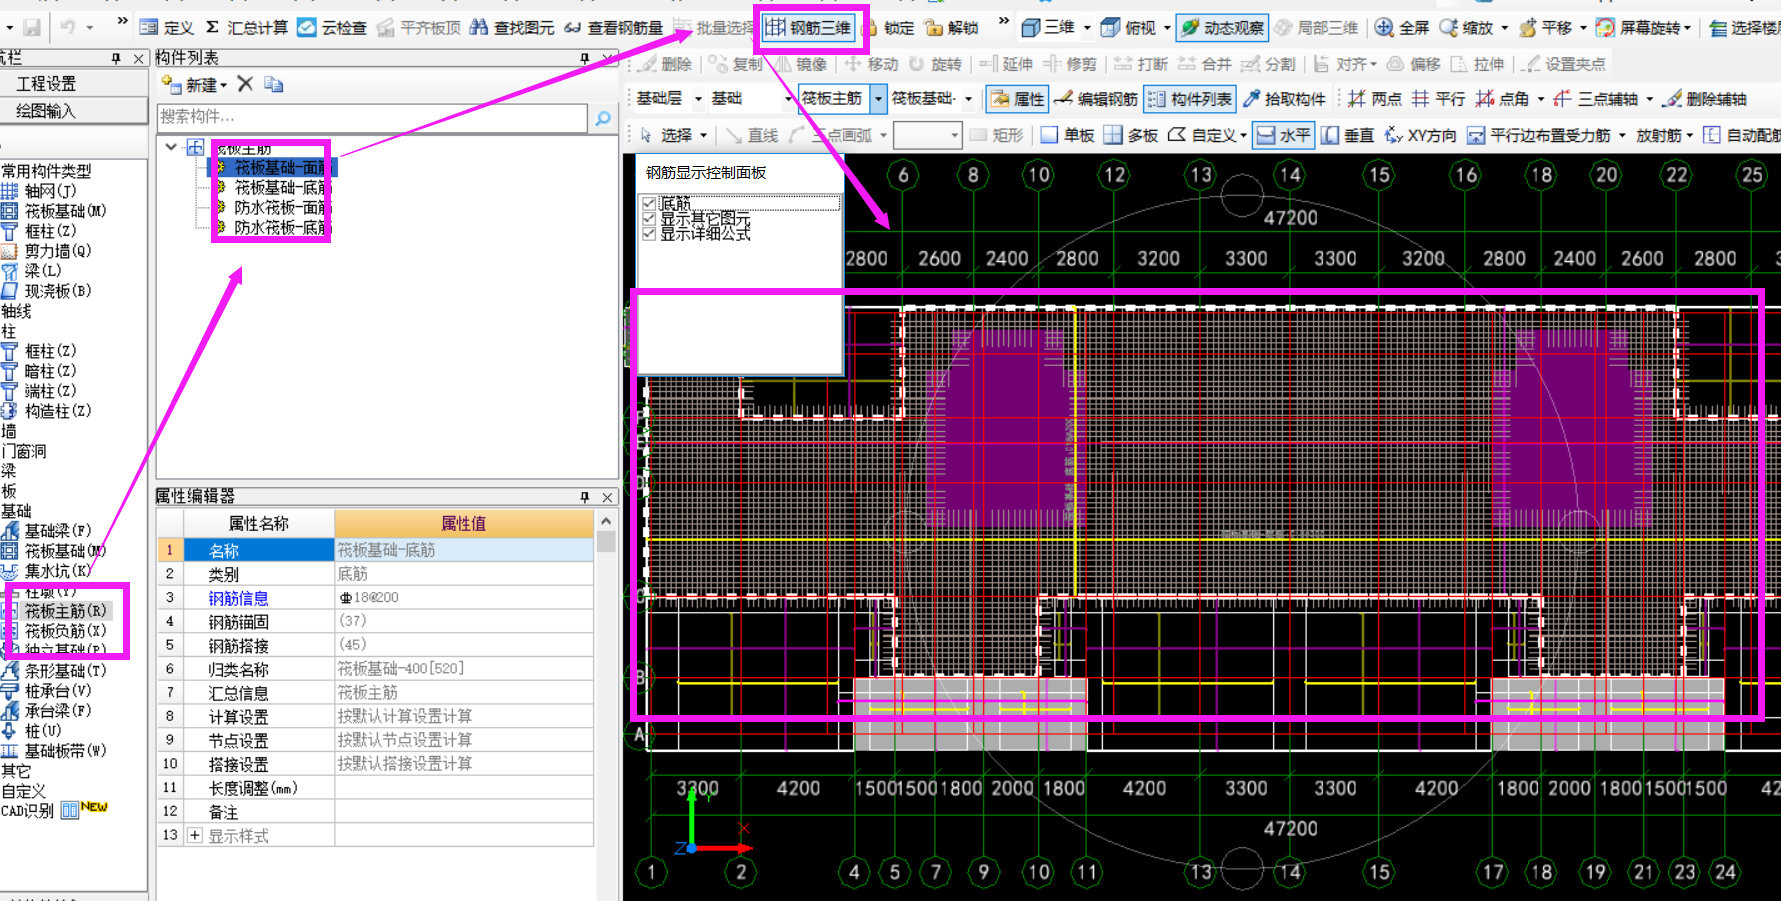
Task: Click the 钢筋信息 property value cell
Action: (464, 598)
